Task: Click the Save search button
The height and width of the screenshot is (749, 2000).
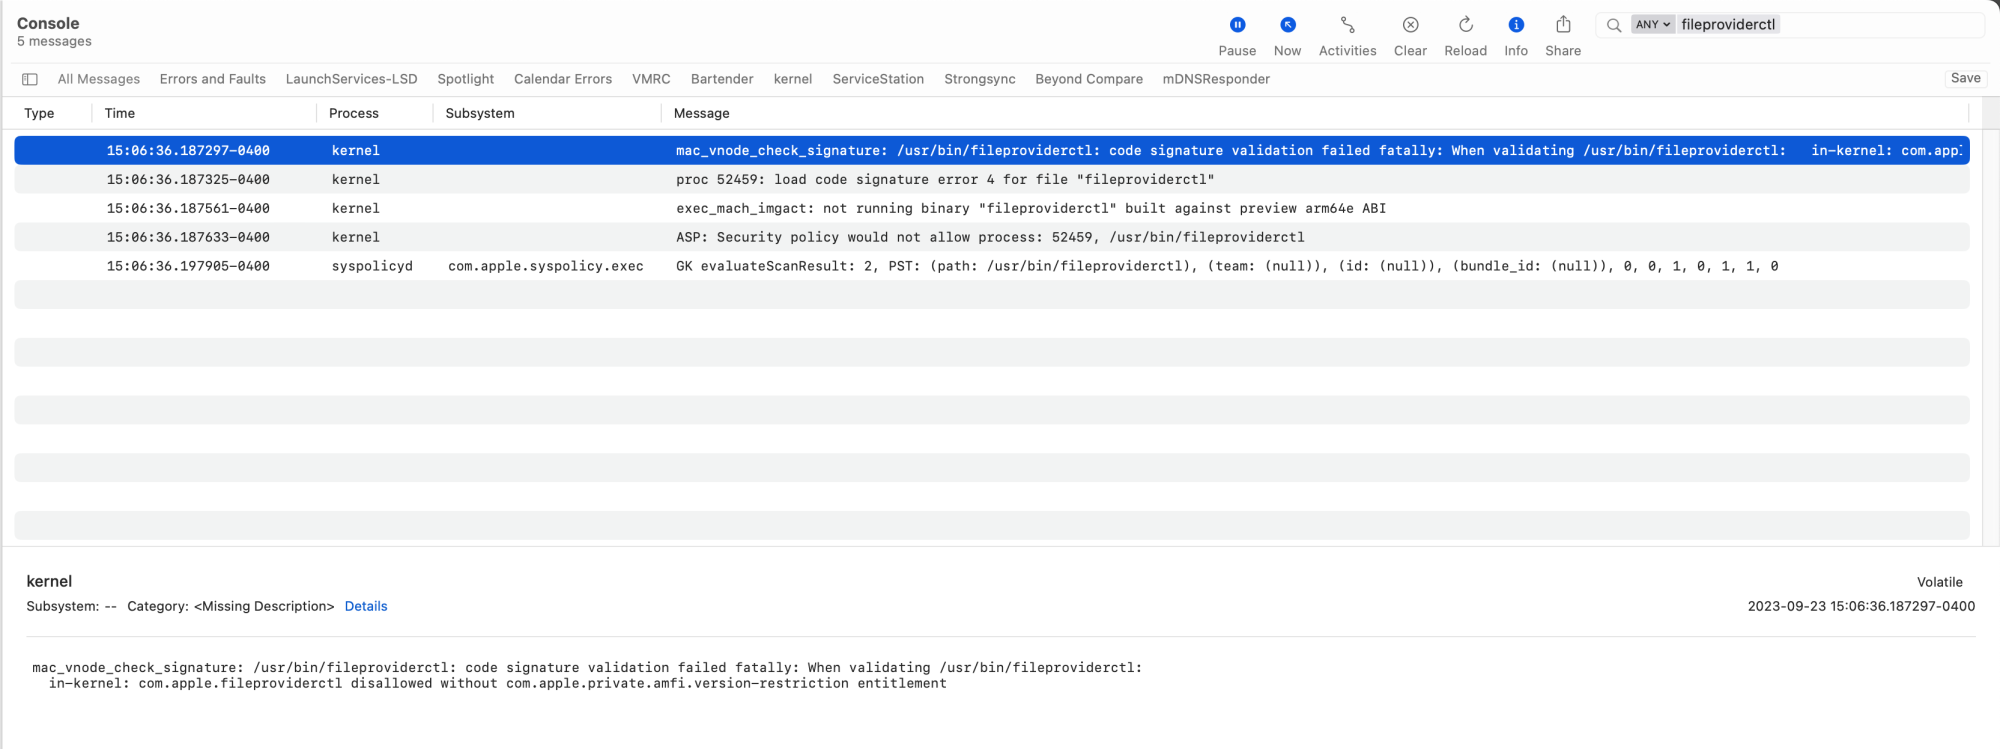Action: [x=1965, y=78]
